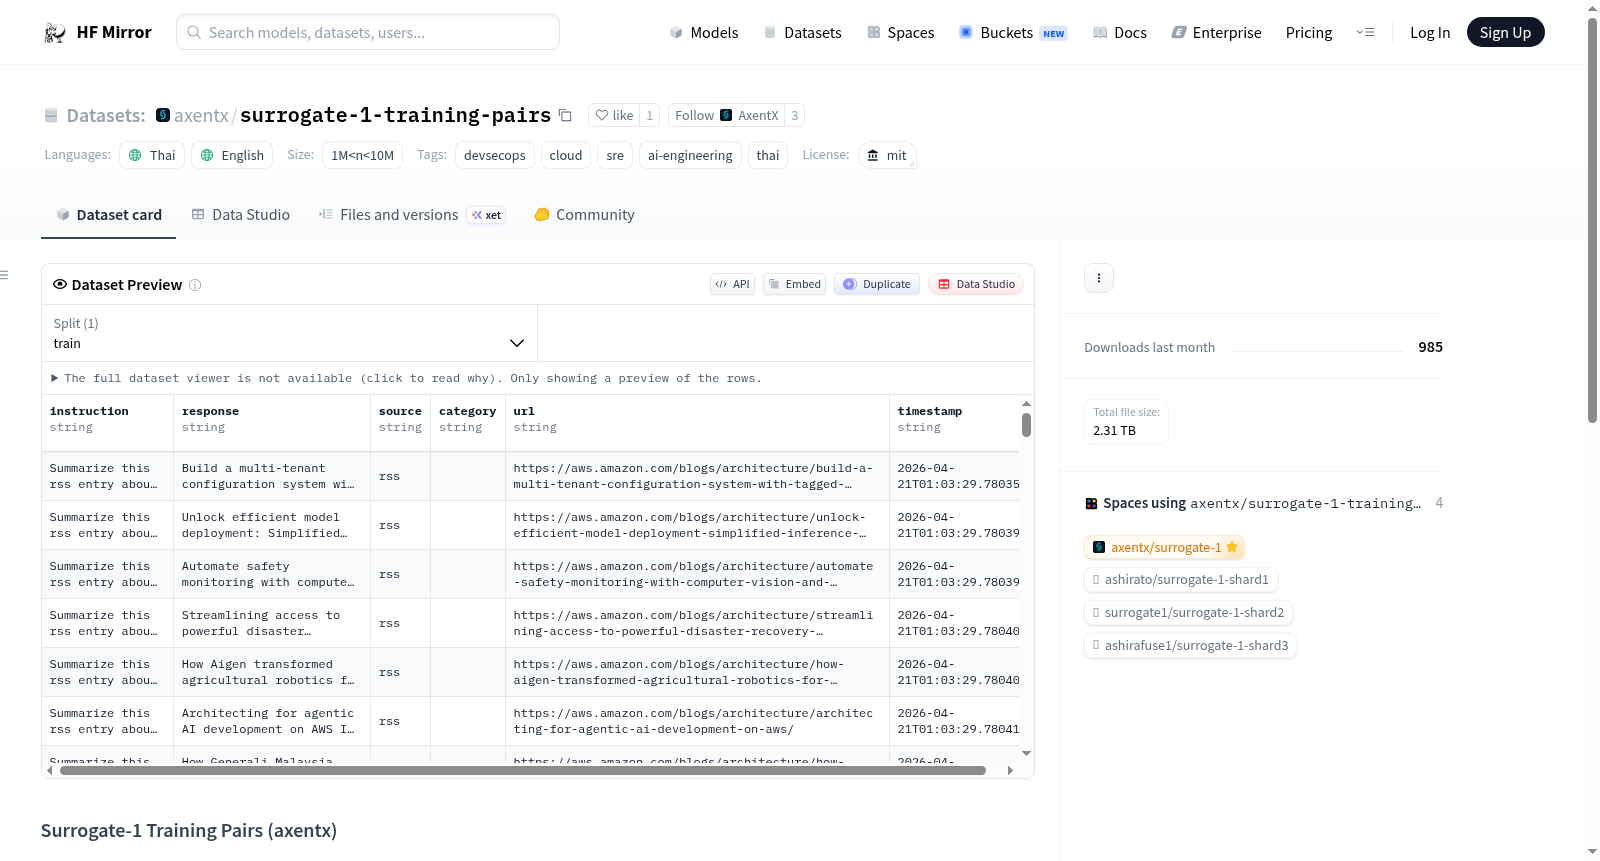
Task: Select the Dataset card tab
Action: 108,215
